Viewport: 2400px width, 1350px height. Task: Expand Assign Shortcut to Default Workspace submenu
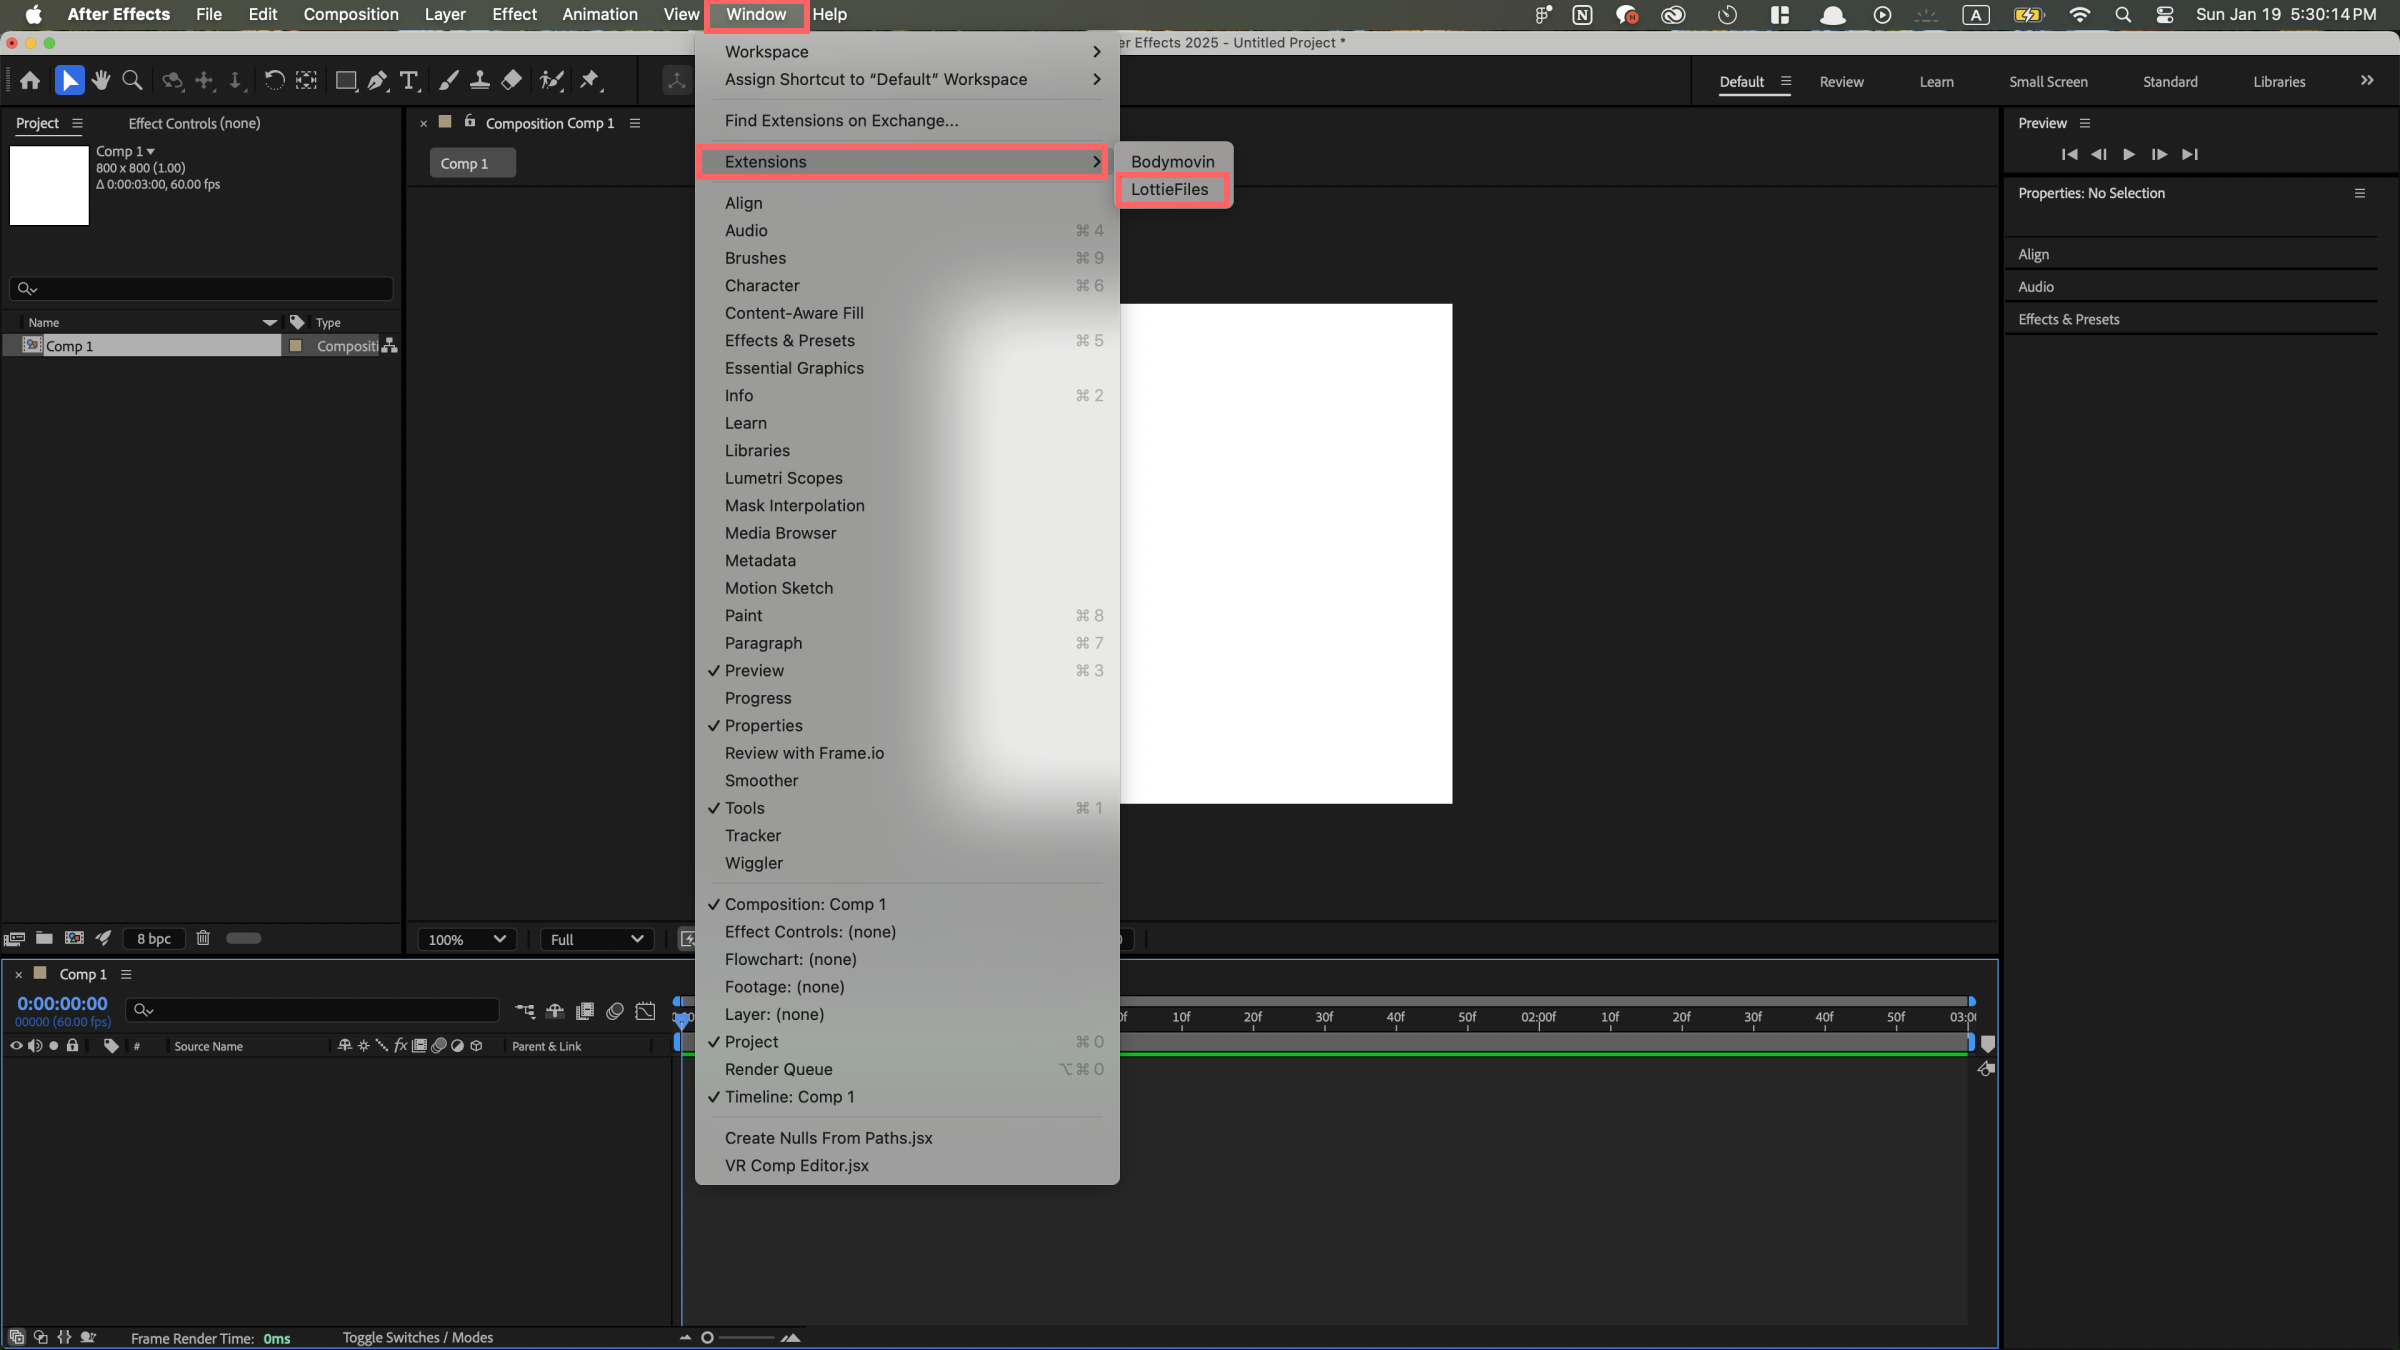click(906, 80)
